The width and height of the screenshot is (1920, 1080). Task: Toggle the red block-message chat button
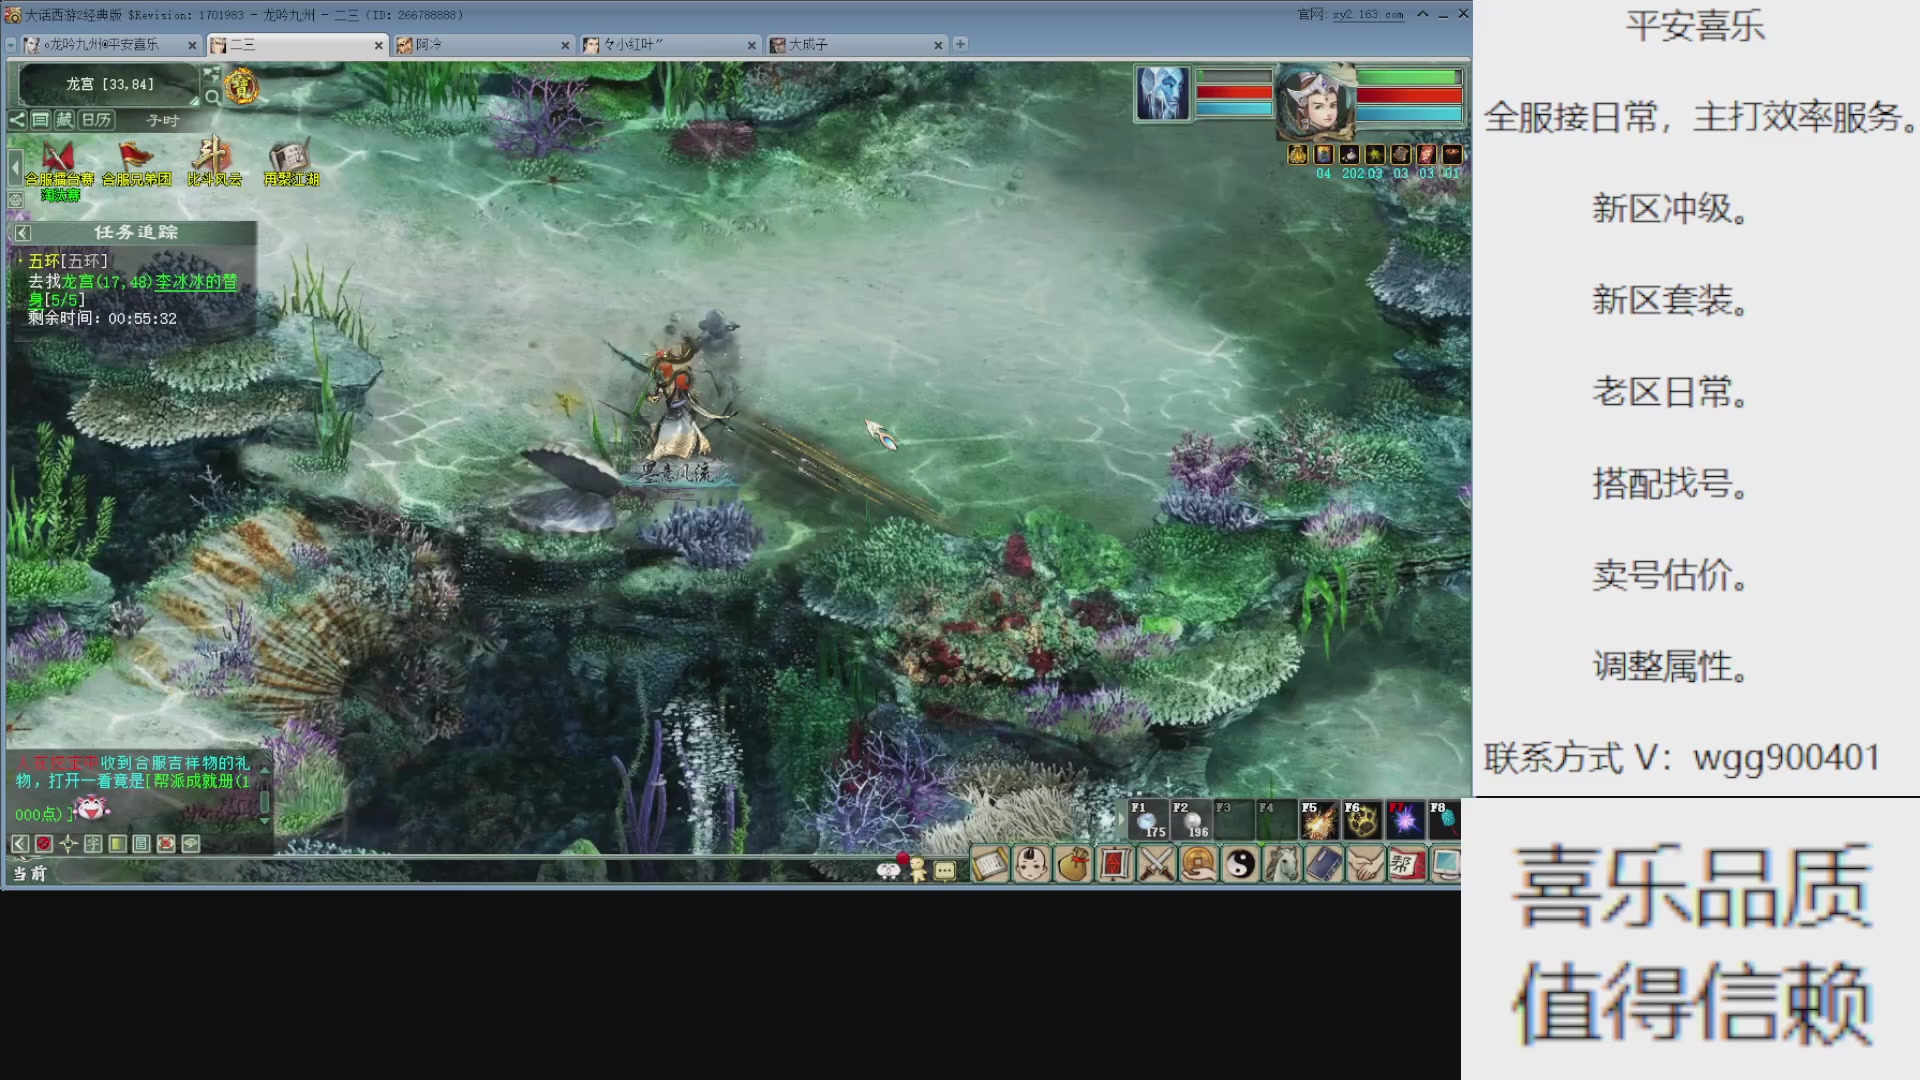pos(44,844)
